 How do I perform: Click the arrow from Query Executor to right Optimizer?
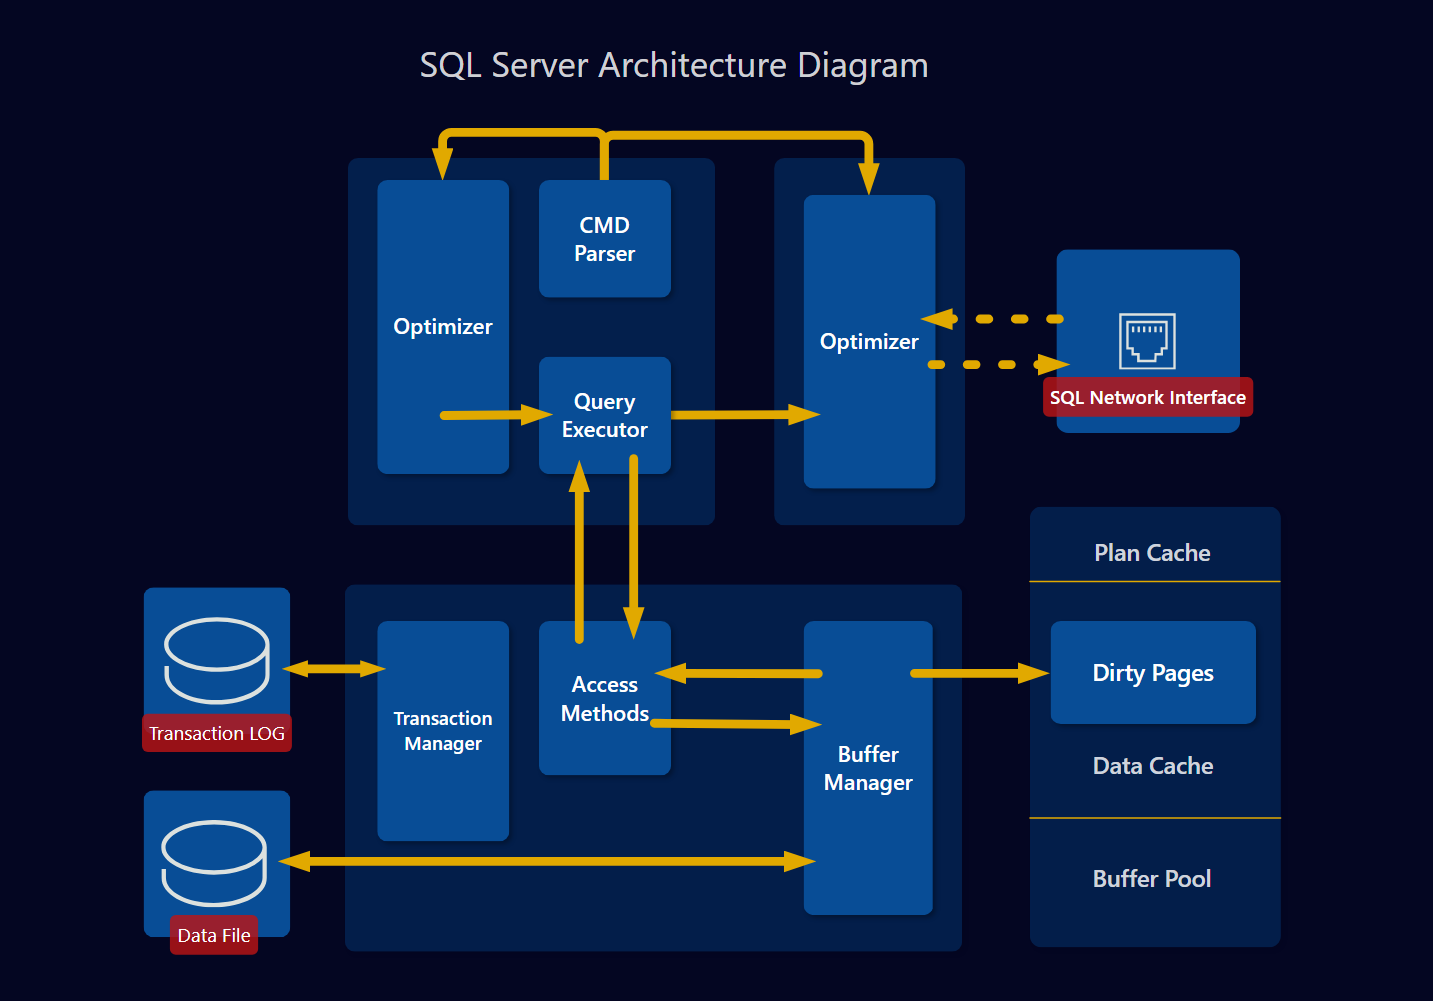745,414
